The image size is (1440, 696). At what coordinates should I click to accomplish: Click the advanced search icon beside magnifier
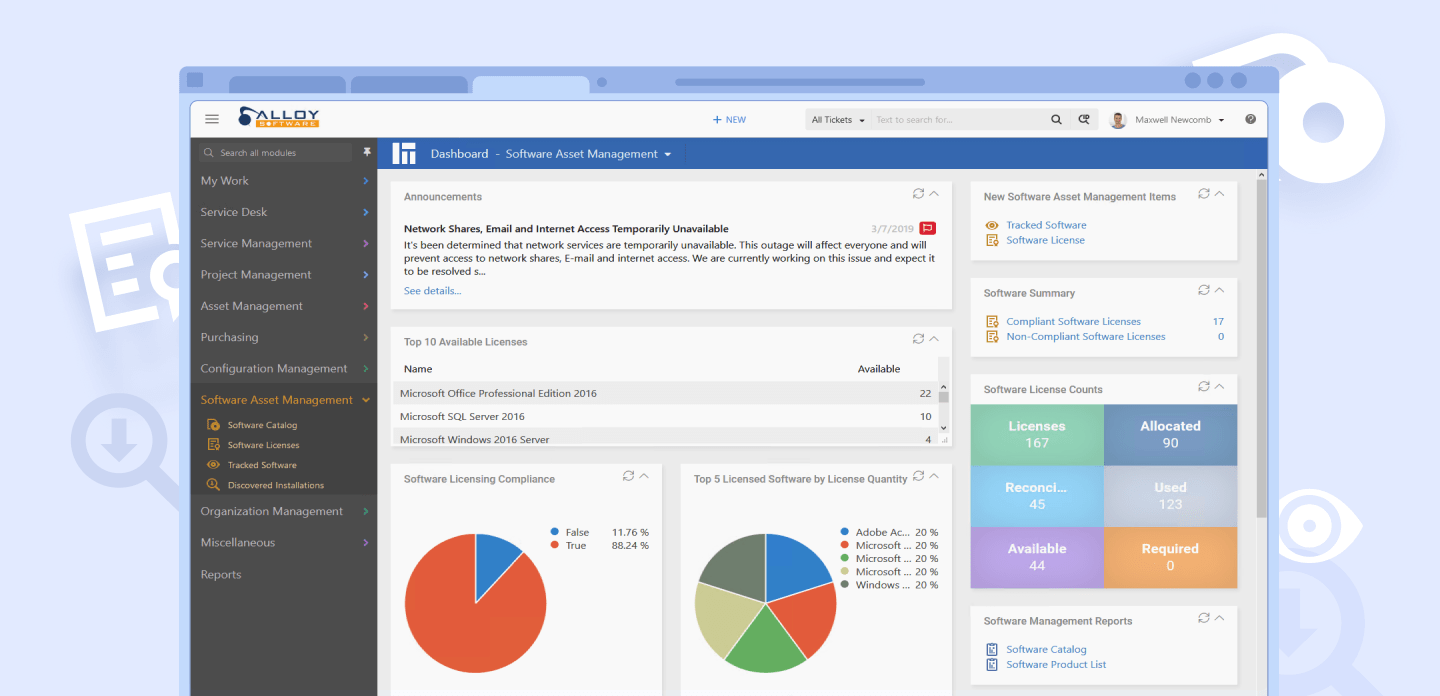[x=1084, y=119]
